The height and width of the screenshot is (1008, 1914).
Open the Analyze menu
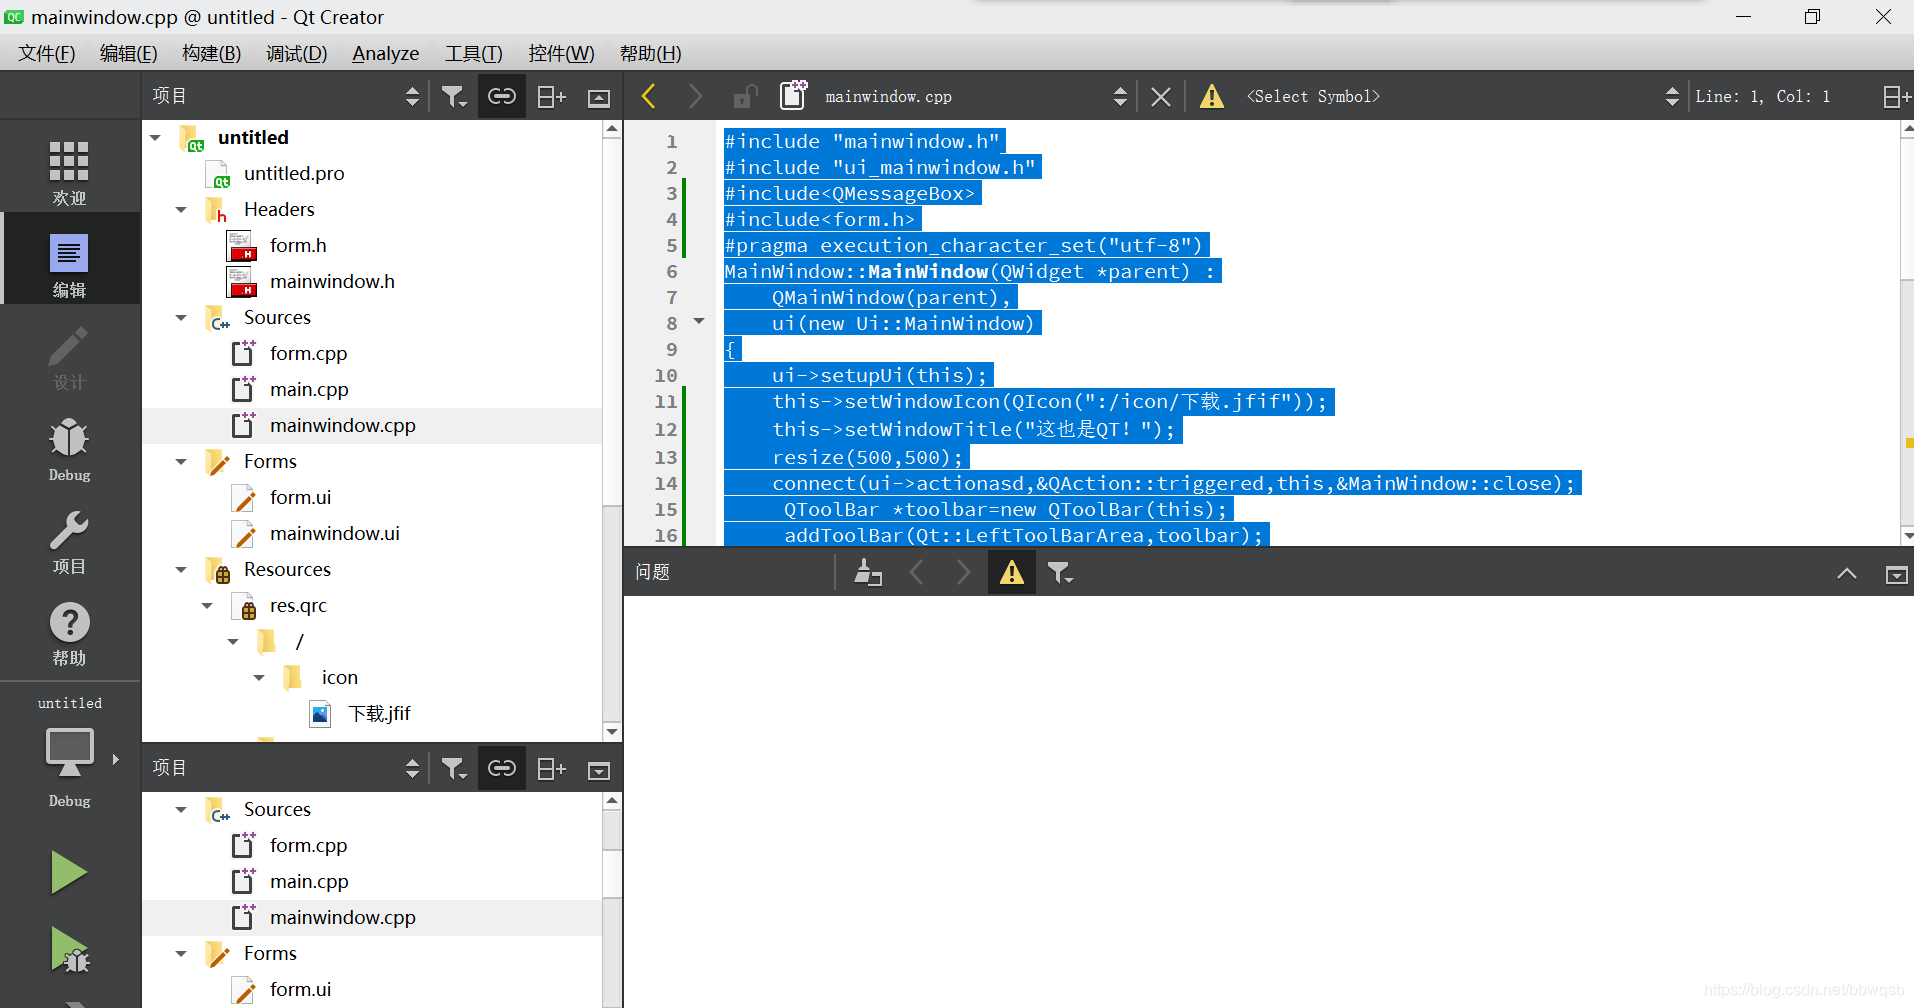[x=385, y=53]
